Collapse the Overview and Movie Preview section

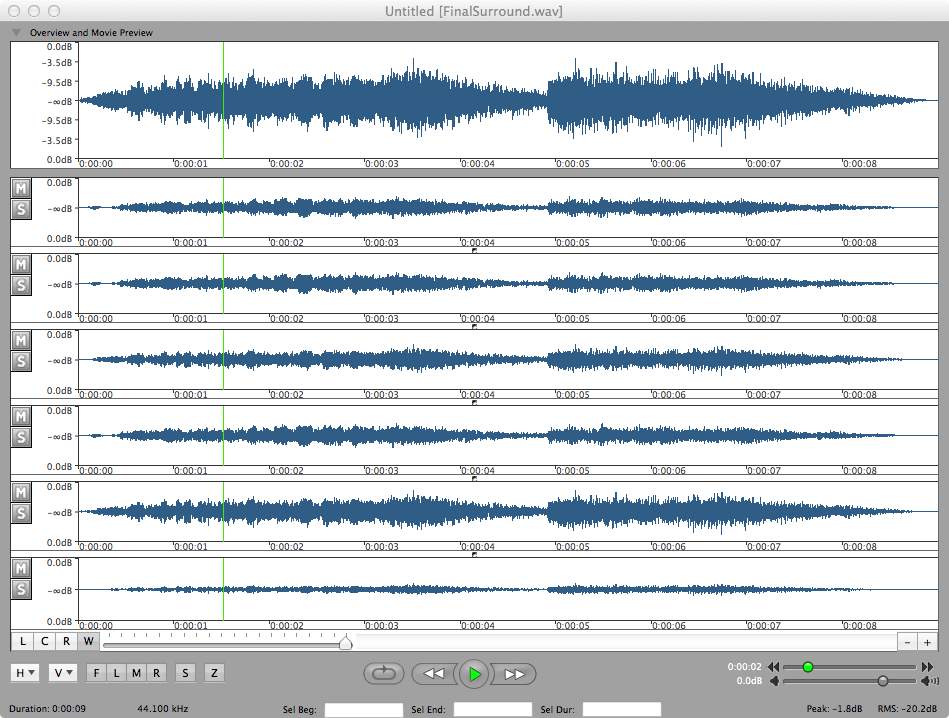click(15, 32)
